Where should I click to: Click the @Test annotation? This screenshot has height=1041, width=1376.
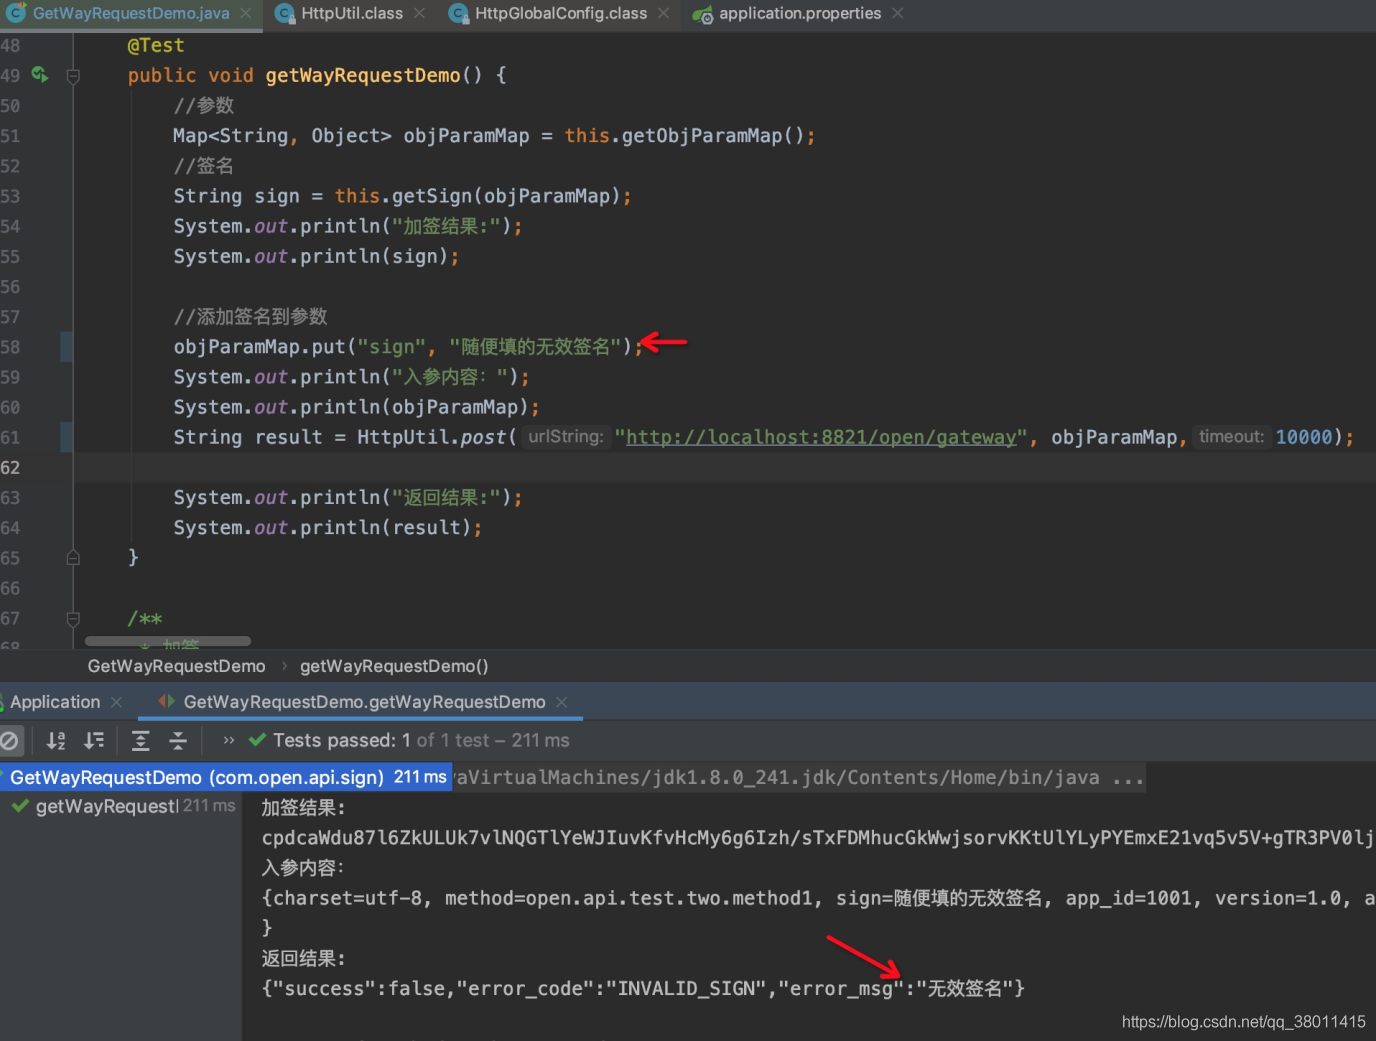156,45
